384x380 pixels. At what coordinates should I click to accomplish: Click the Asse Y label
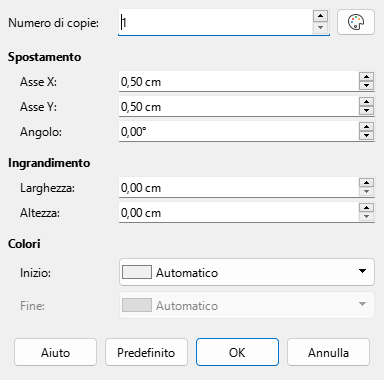[38, 107]
